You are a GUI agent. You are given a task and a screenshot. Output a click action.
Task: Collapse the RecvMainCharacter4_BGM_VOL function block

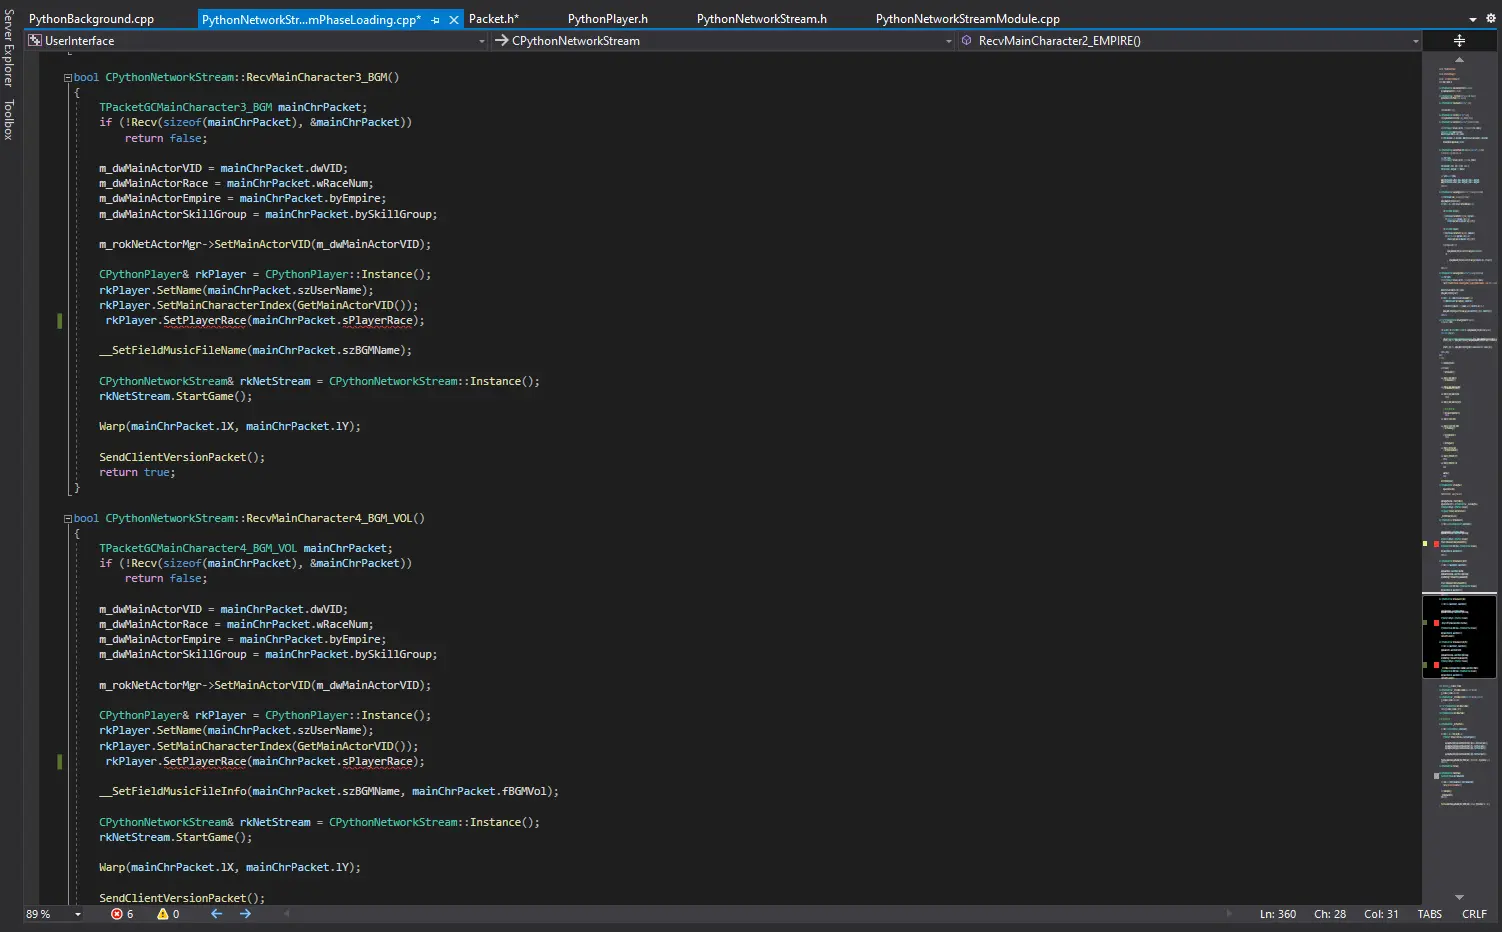pos(68,518)
